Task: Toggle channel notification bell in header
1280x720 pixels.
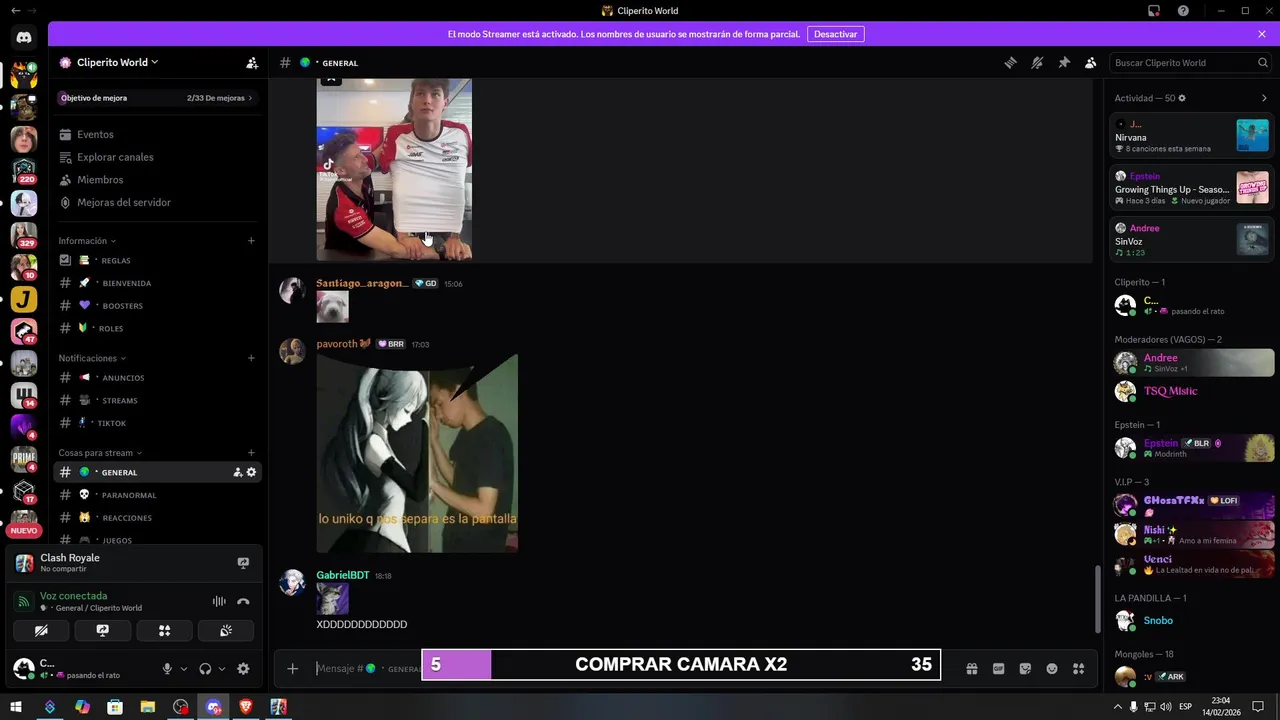Action: click(1037, 62)
